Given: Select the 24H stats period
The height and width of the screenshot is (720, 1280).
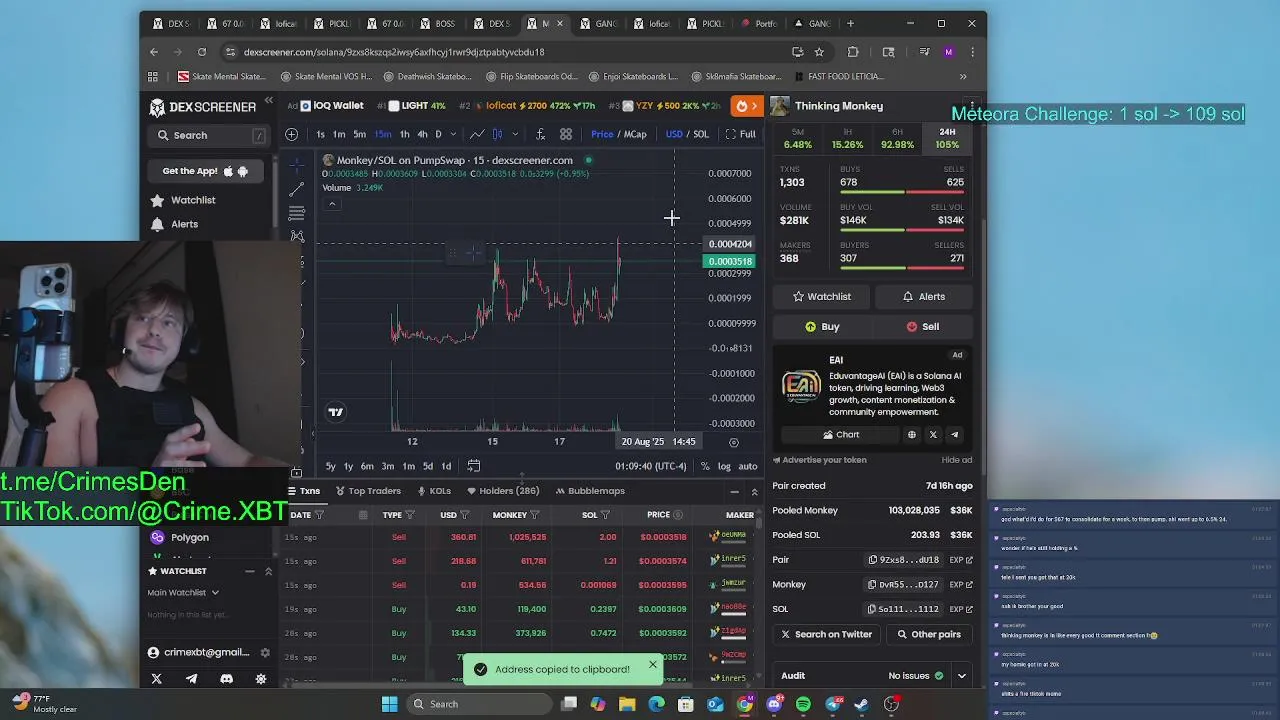Looking at the screenshot, I should click(947, 139).
